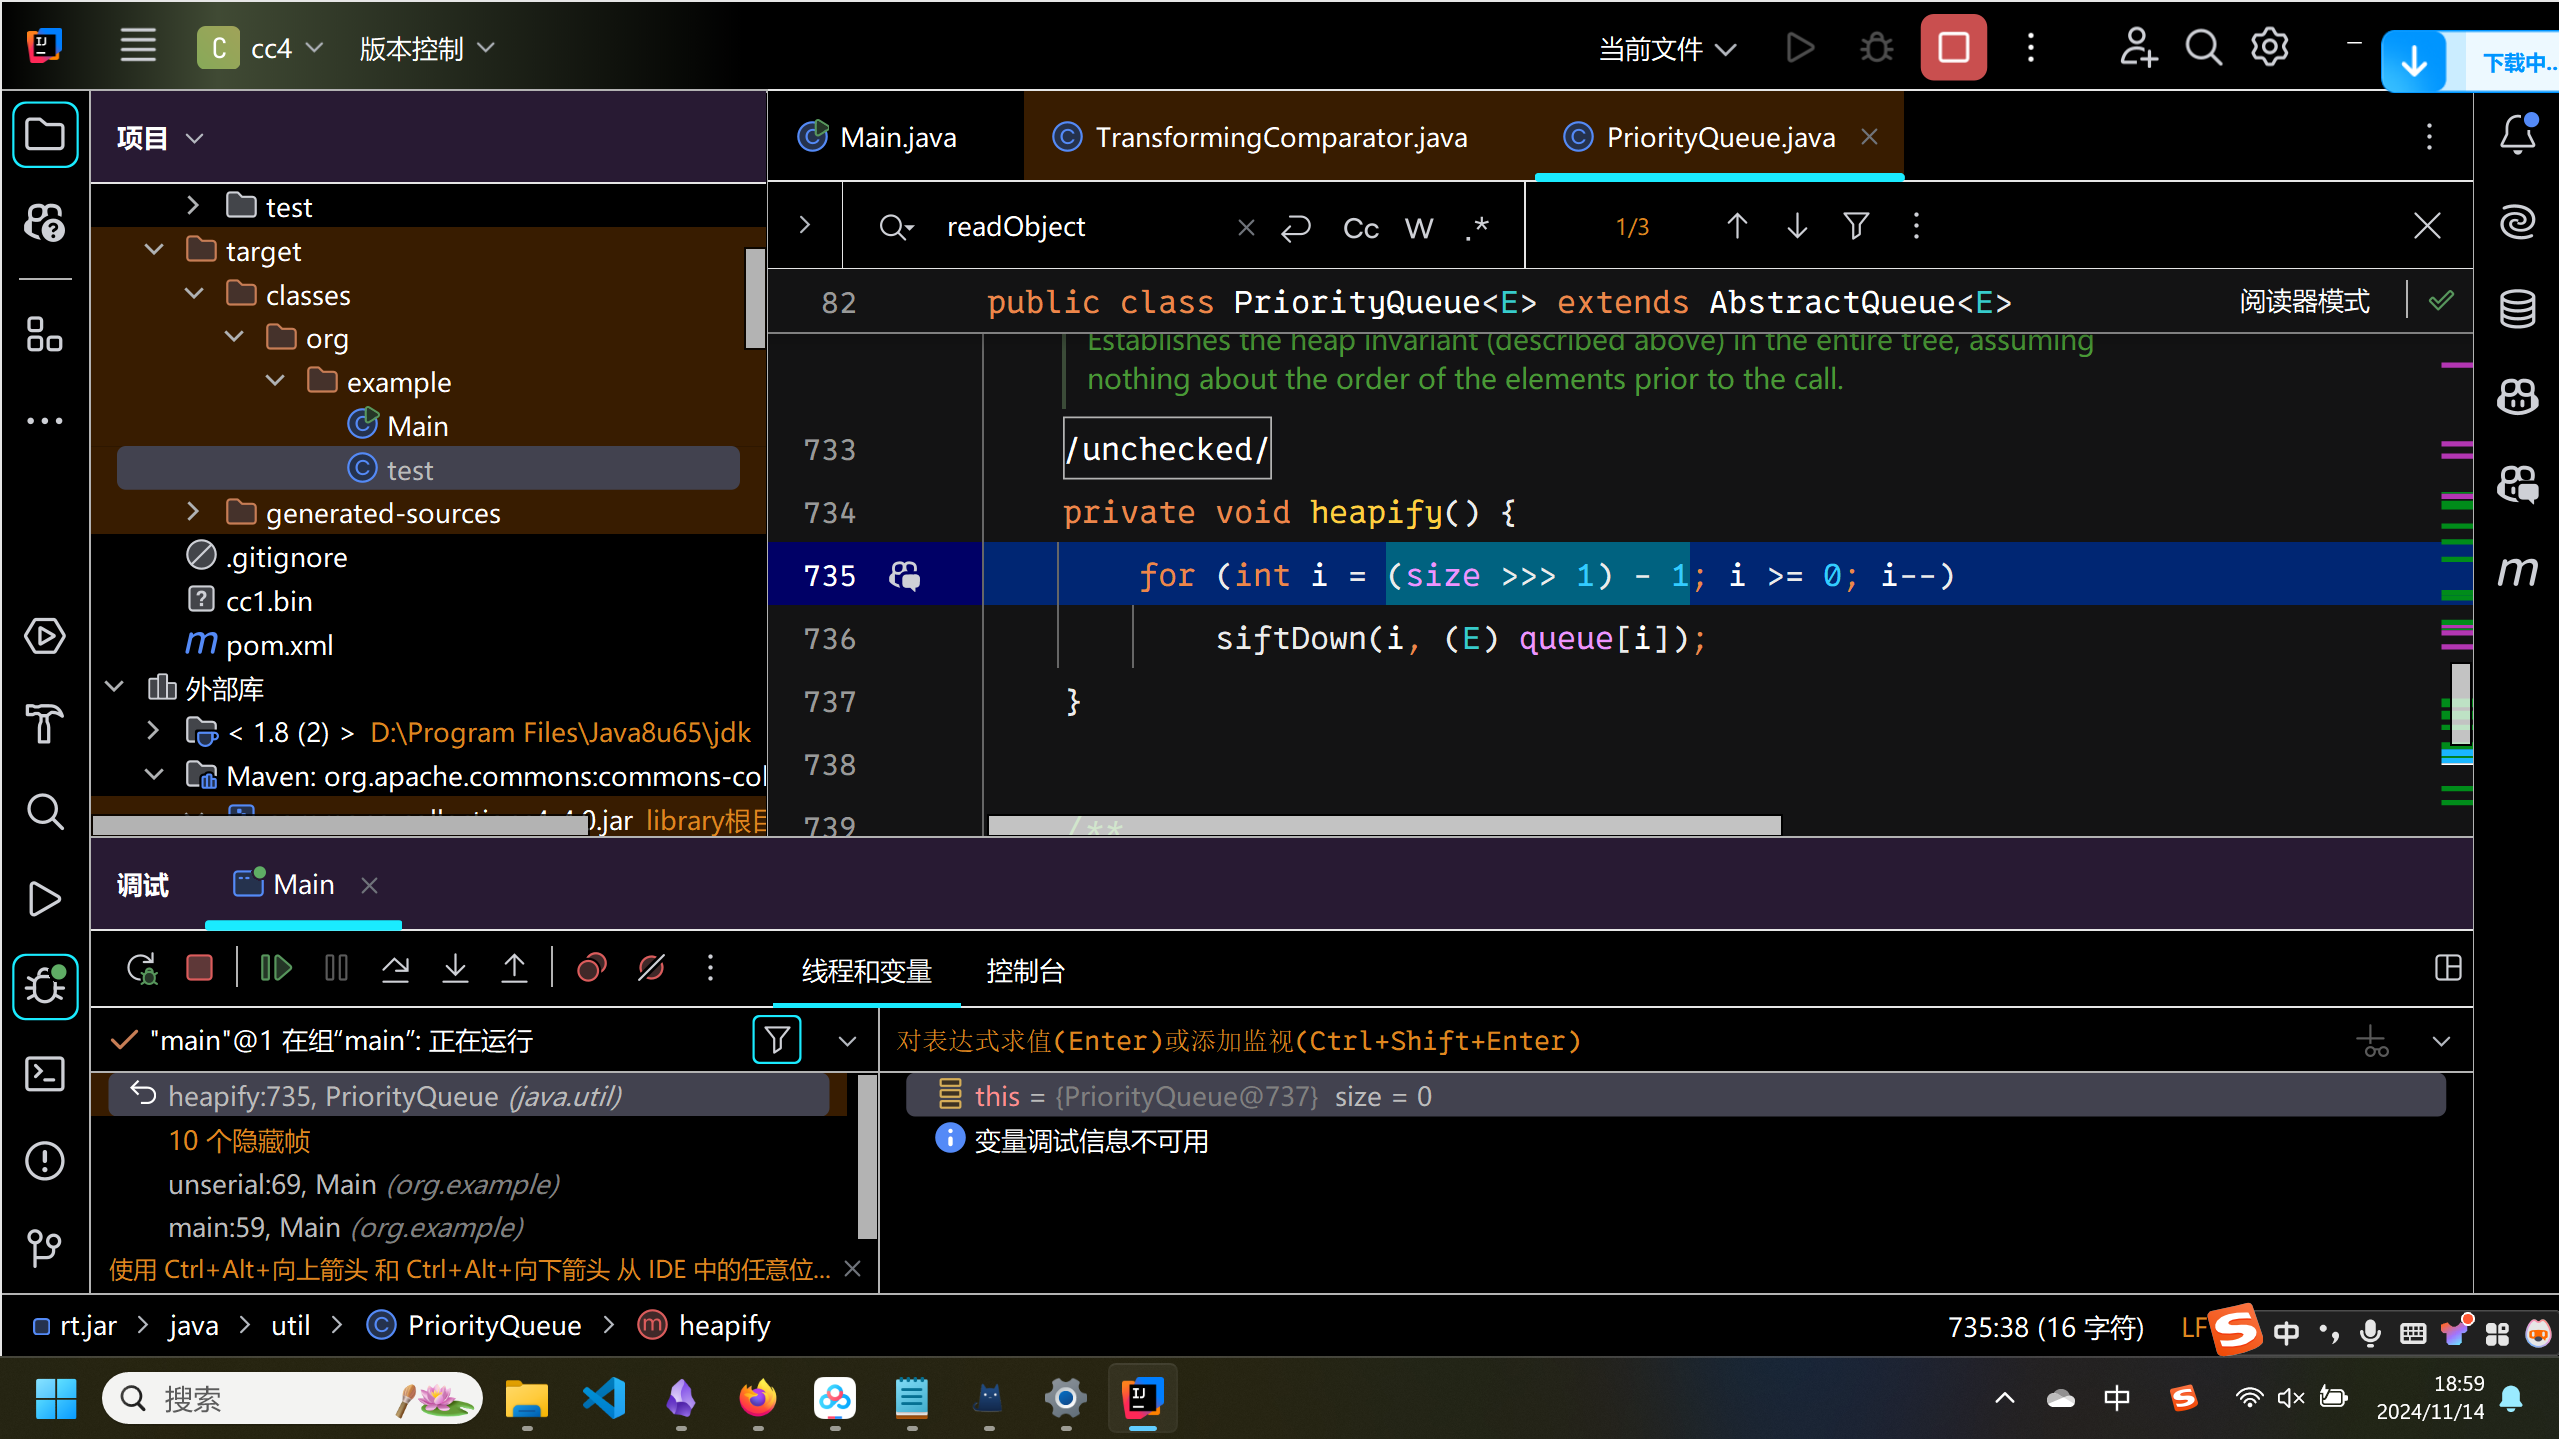Switch to Main.java editor tab

pyautogui.click(x=877, y=137)
